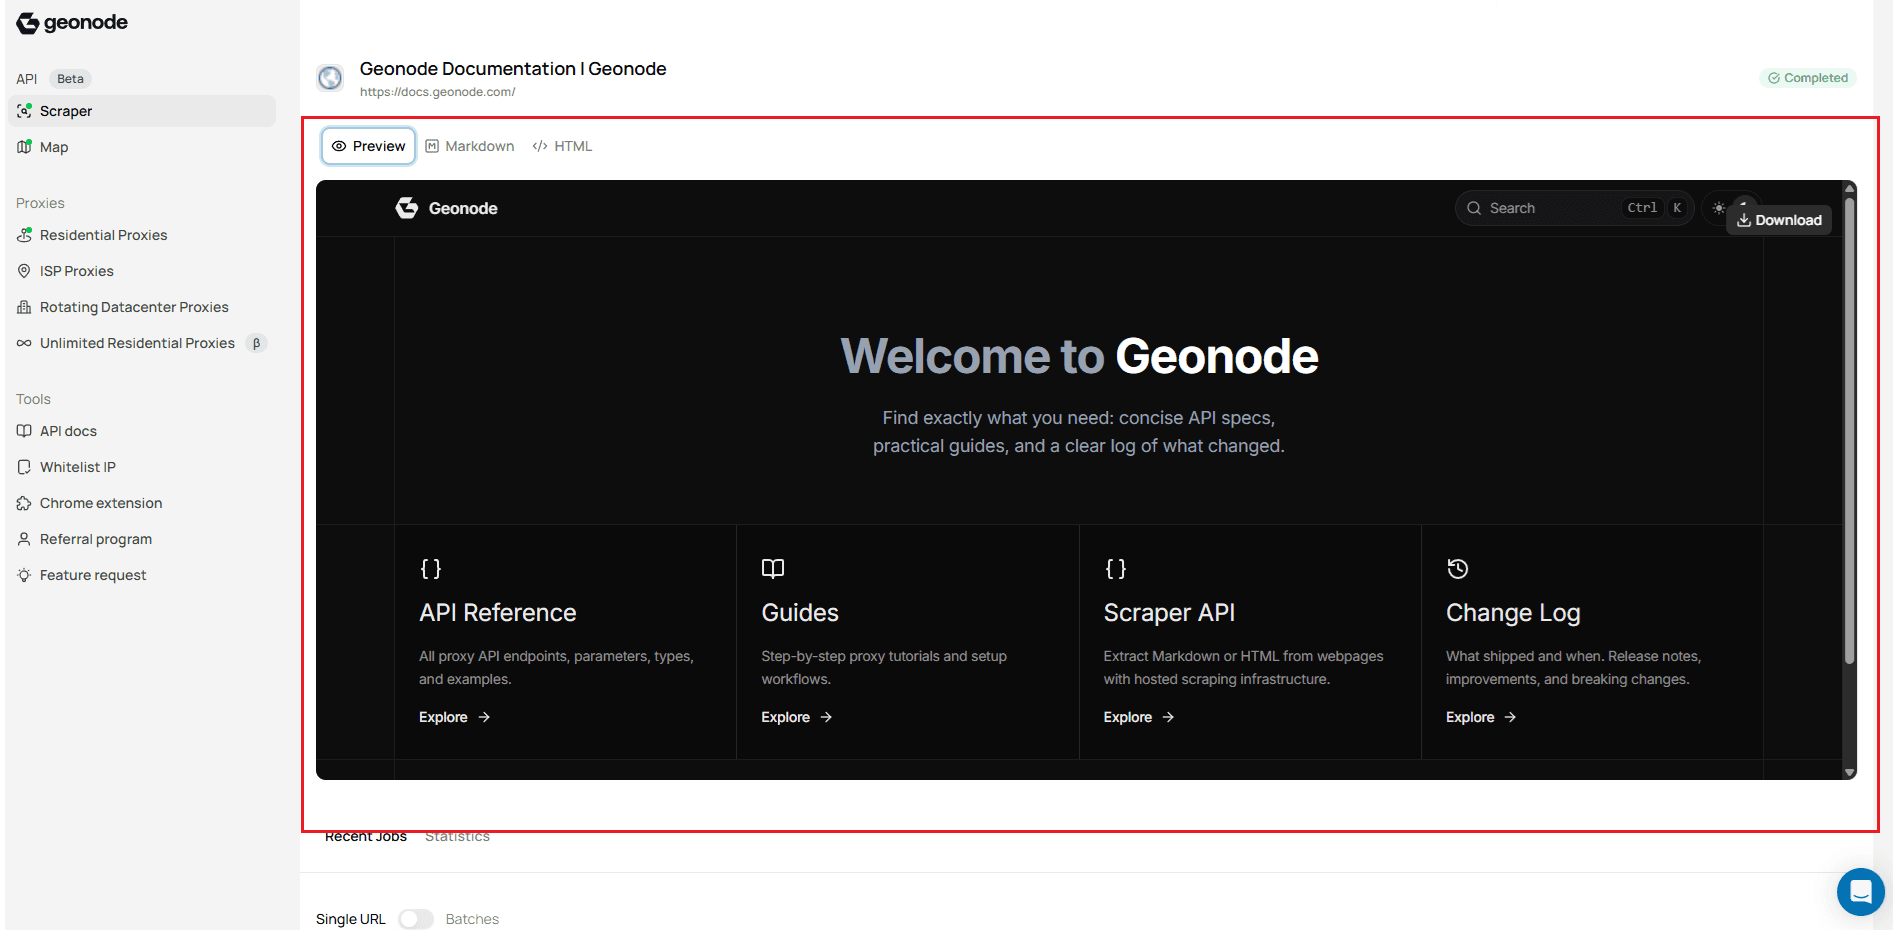Click the Scraper icon in sidebar
This screenshot has height=930, width=1893.
tap(24, 111)
